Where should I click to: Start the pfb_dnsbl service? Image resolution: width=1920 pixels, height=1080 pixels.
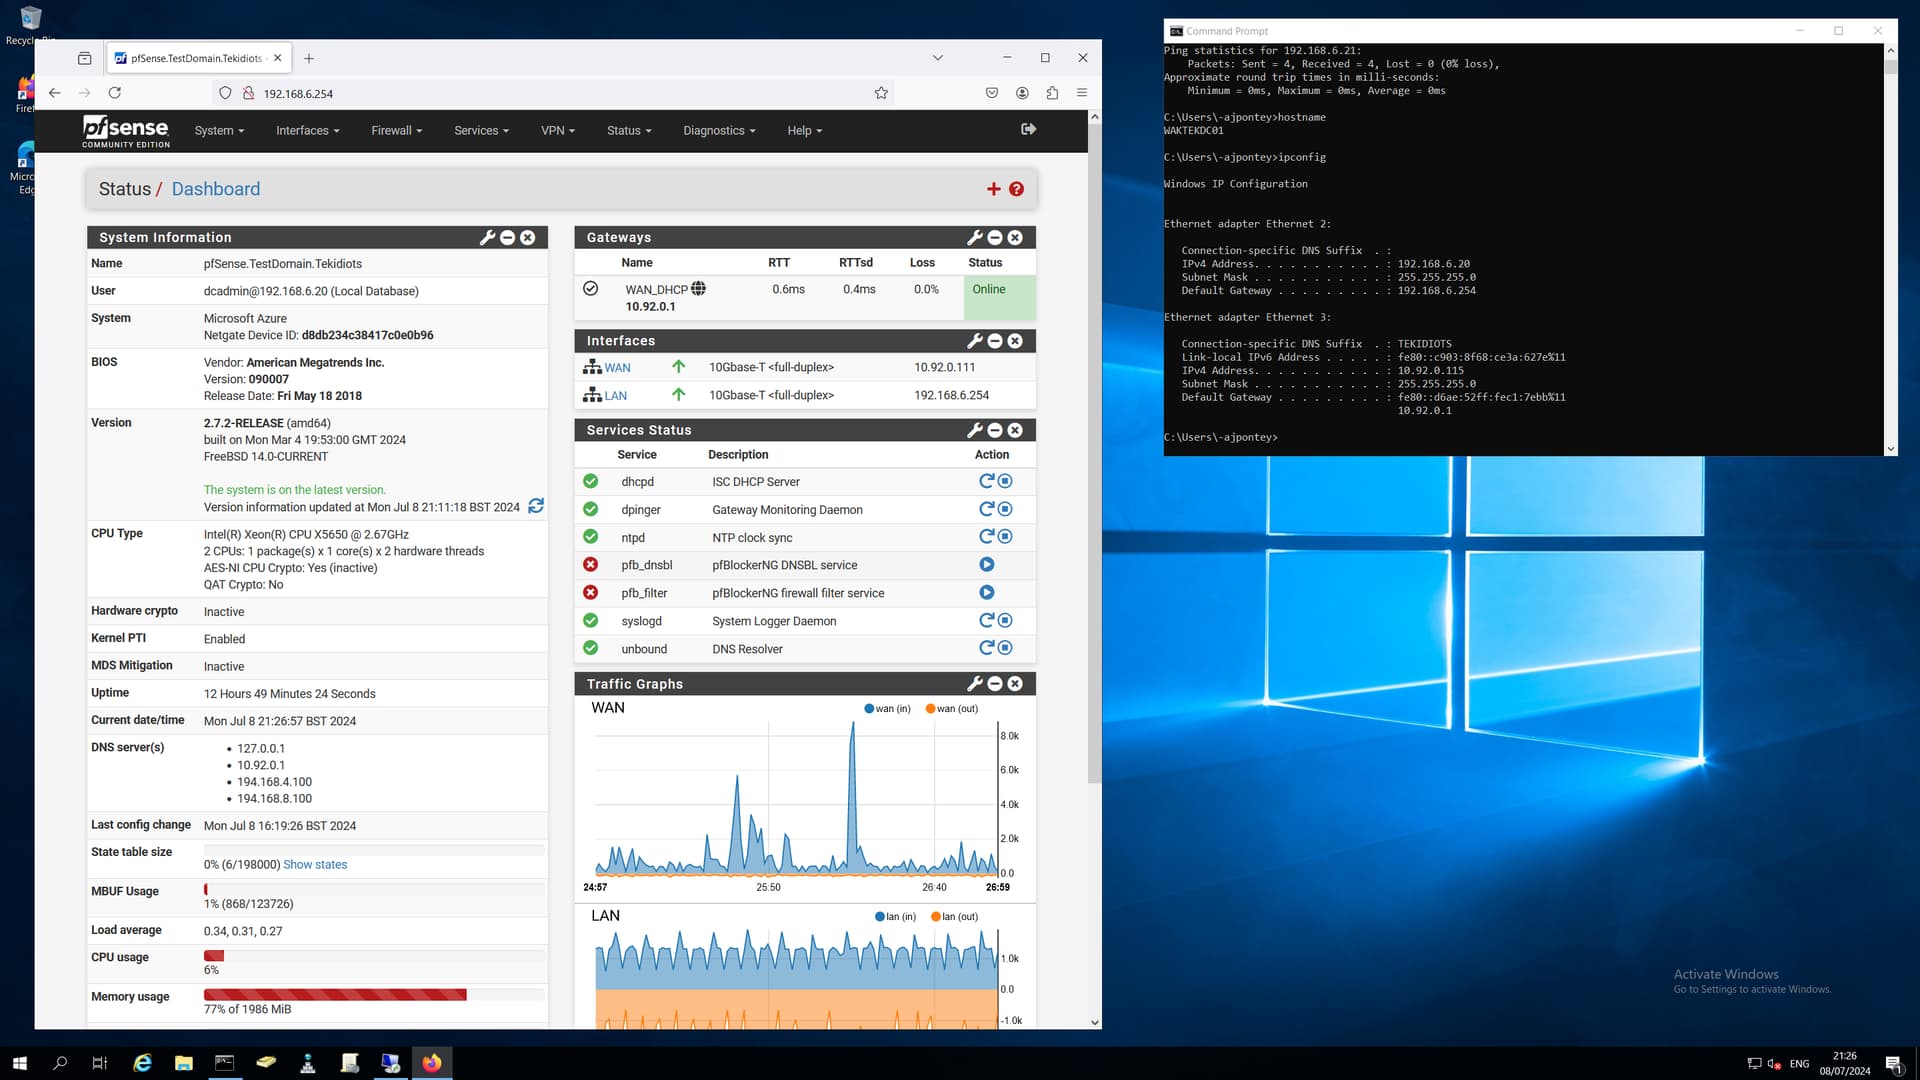[x=987, y=565]
